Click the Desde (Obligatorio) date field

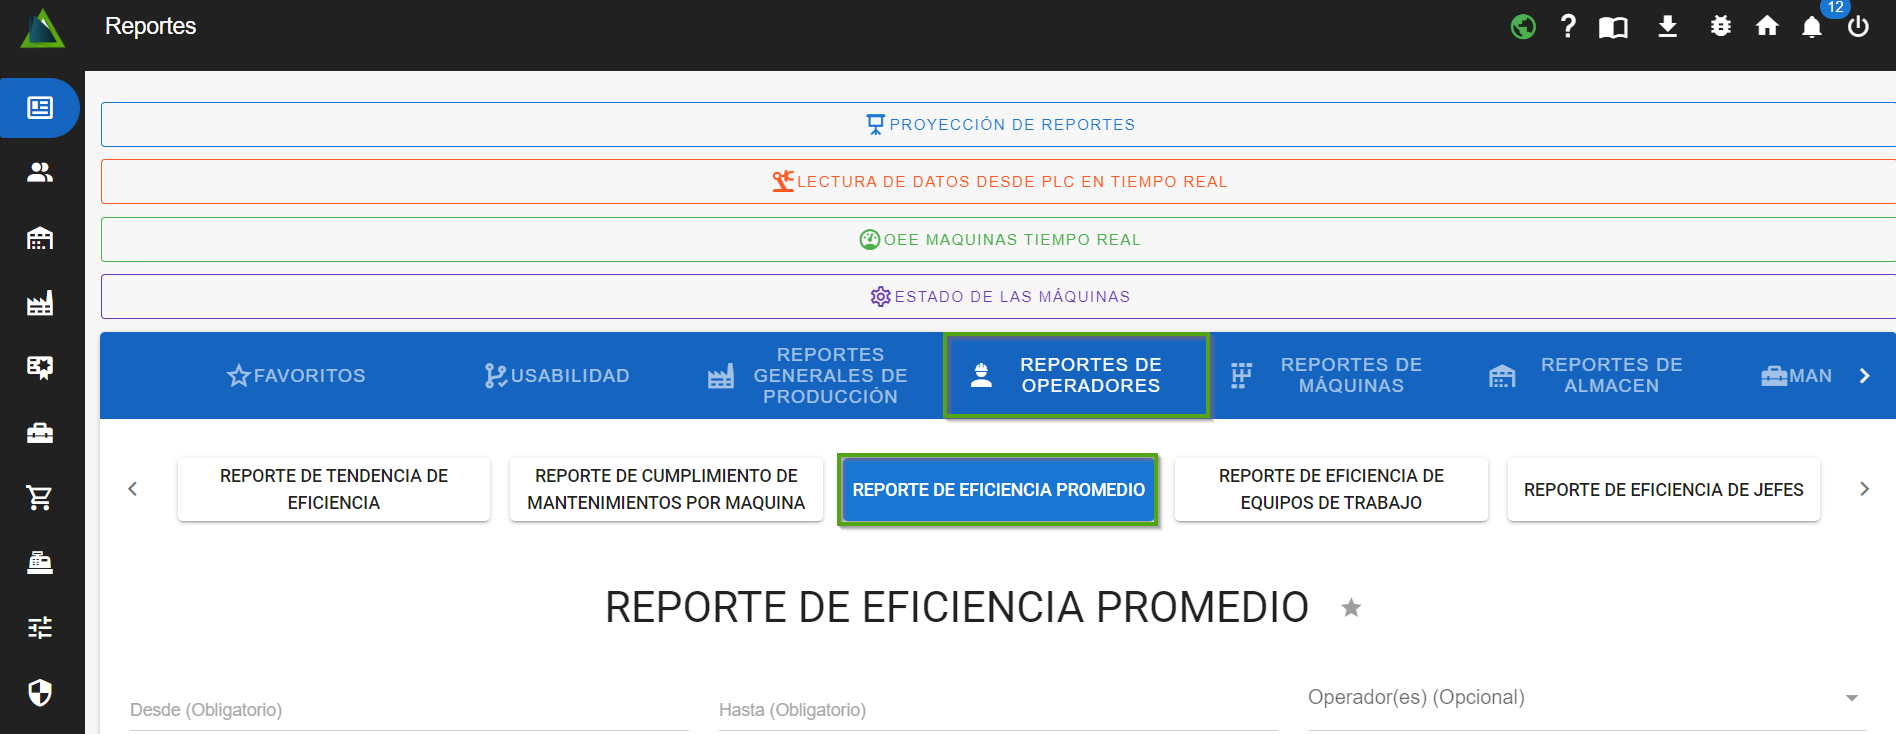click(x=408, y=710)
